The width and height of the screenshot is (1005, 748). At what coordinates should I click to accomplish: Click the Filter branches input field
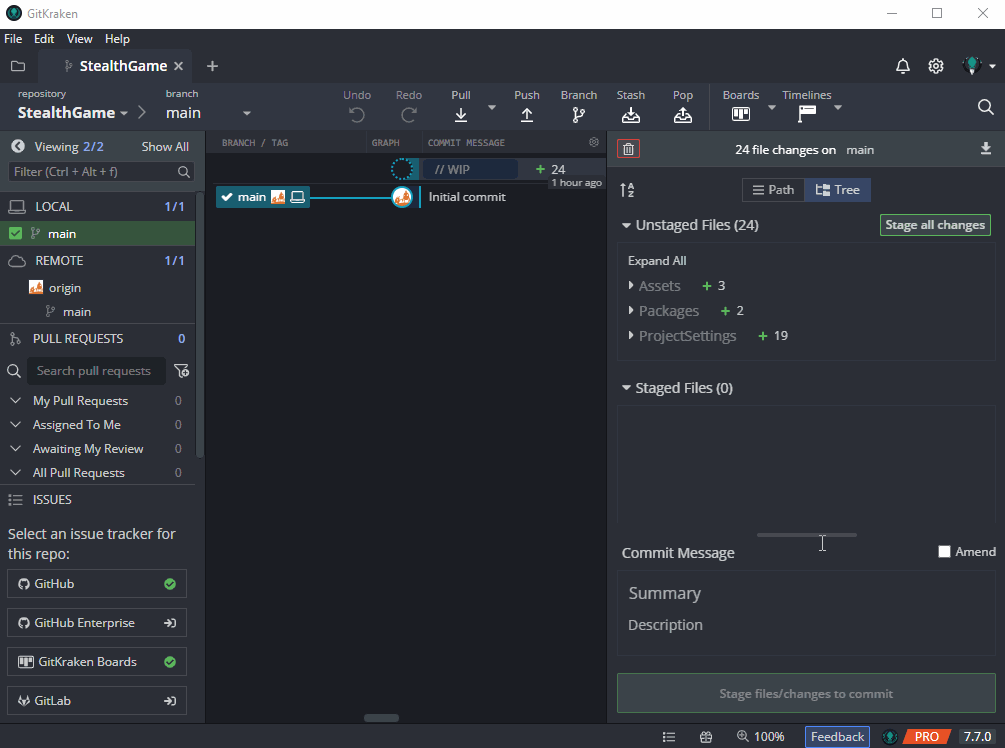[101, 172]
